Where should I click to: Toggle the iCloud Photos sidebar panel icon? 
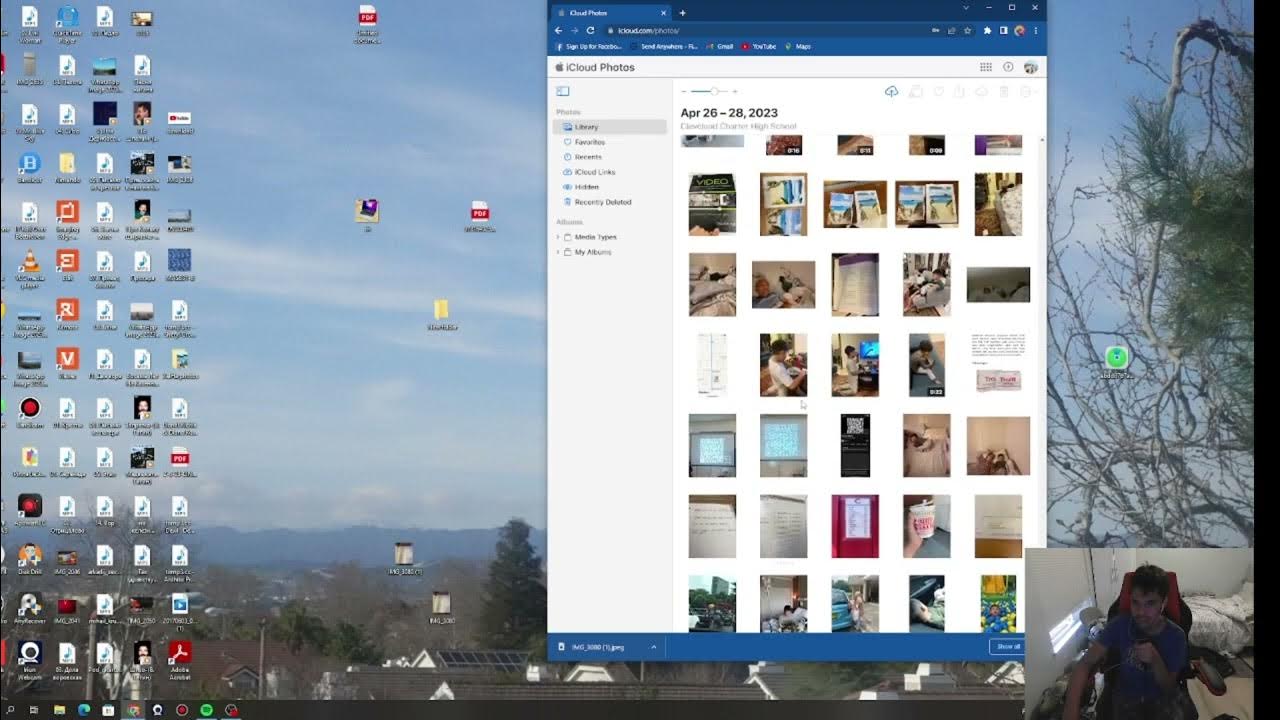(x=563, y=91)
